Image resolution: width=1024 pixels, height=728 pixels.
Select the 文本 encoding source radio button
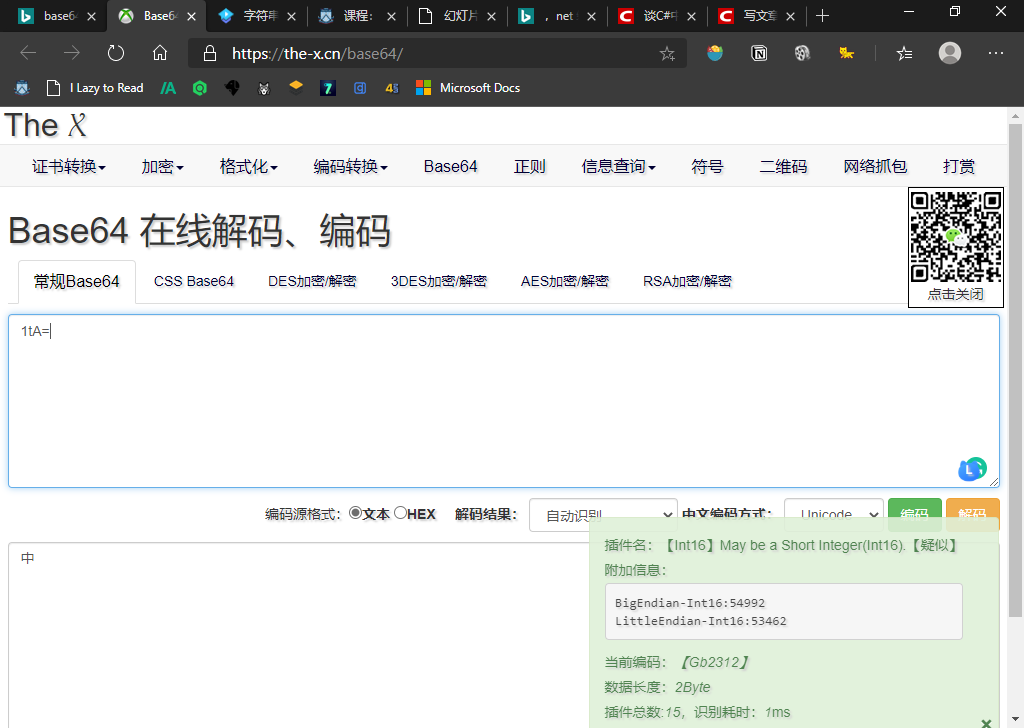tap(357, 513)
